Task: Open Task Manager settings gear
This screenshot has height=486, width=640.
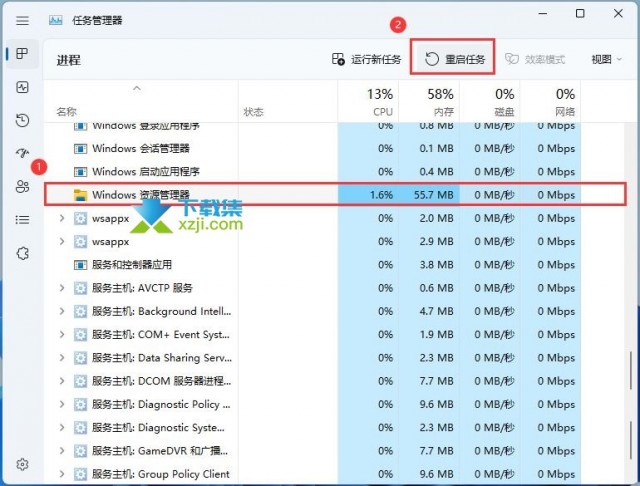Action: pos(22,464)
